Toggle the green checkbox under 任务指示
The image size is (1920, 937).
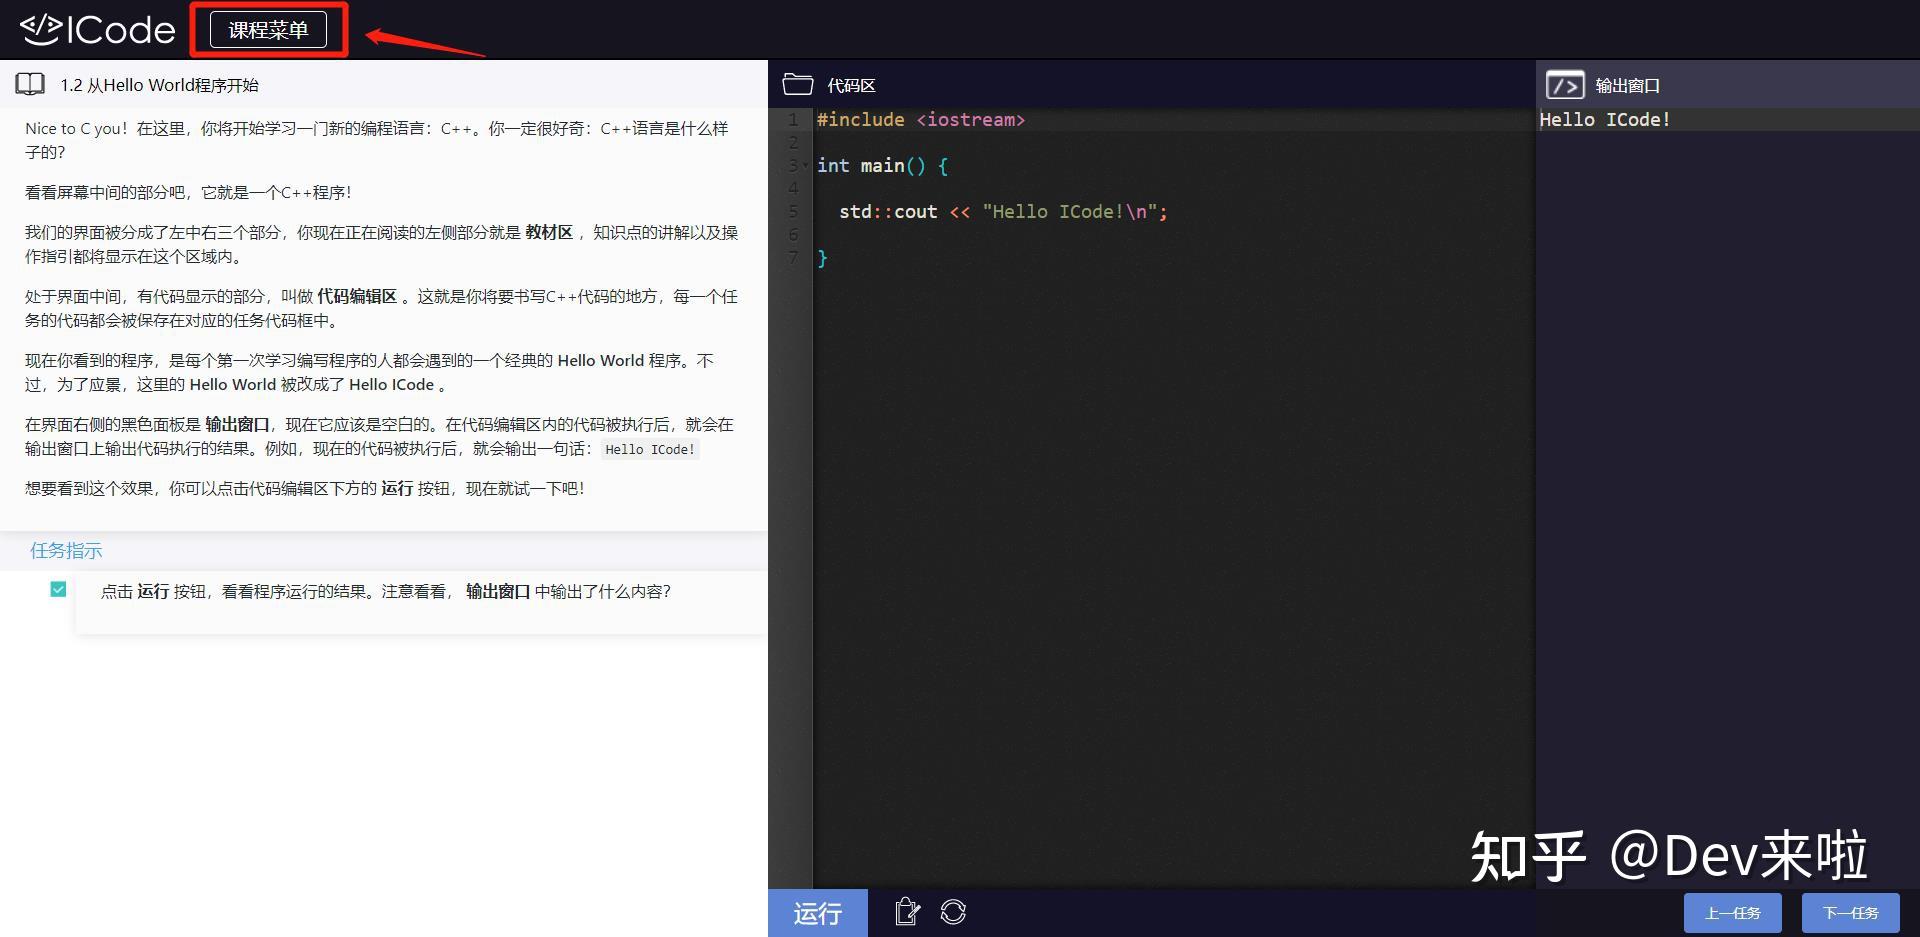tap(58, 589)
